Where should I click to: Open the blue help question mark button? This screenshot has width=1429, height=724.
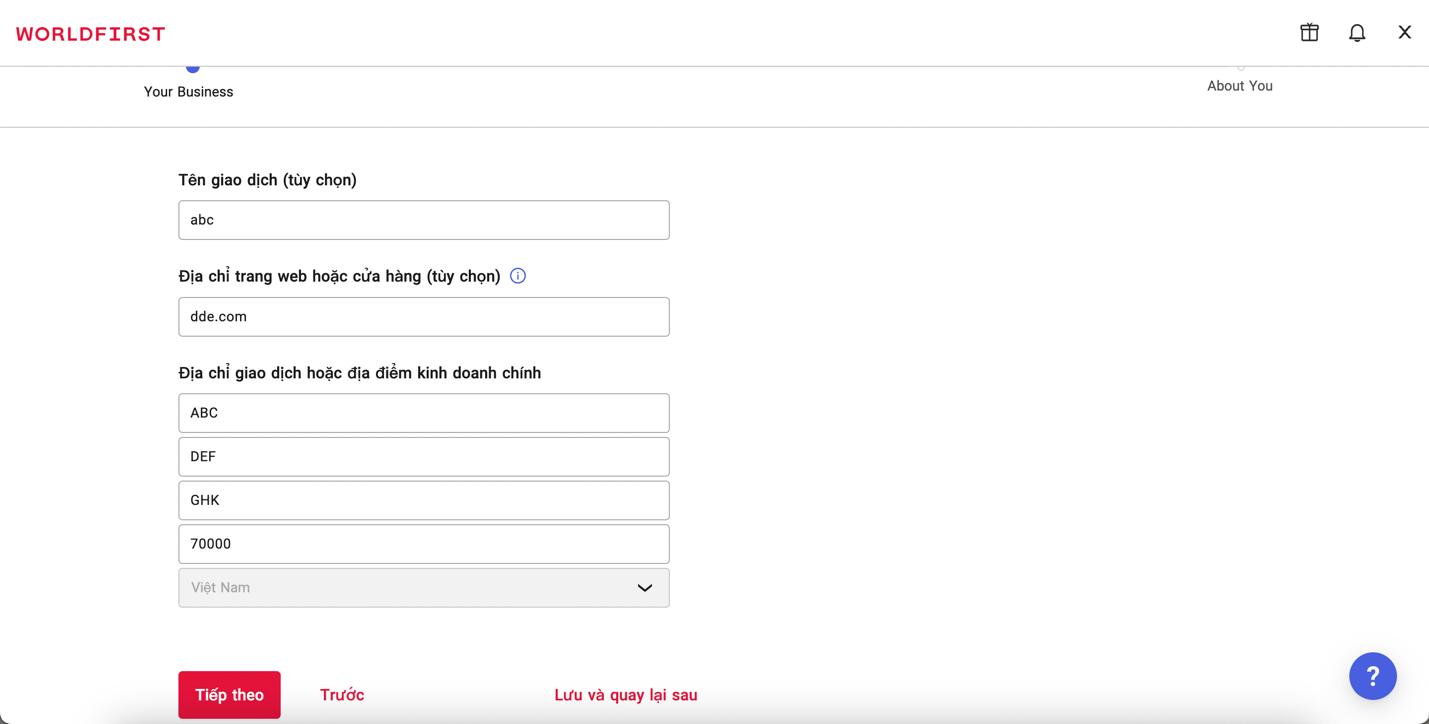tap(1372, 676)
